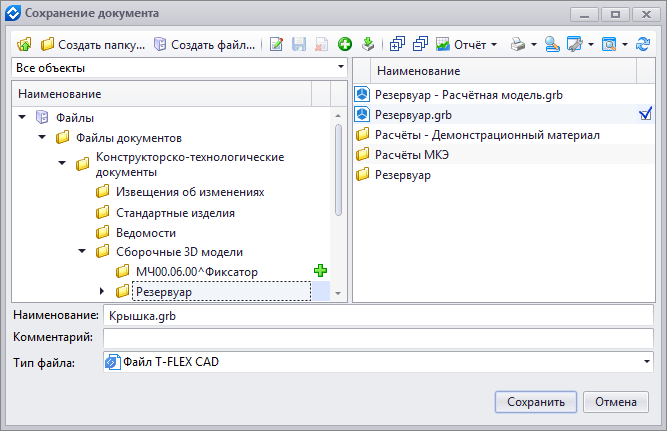Collapse Конструкторско-технологические документы node
Image resolution: width=667 pixels, height=431 pixels.
62,163
